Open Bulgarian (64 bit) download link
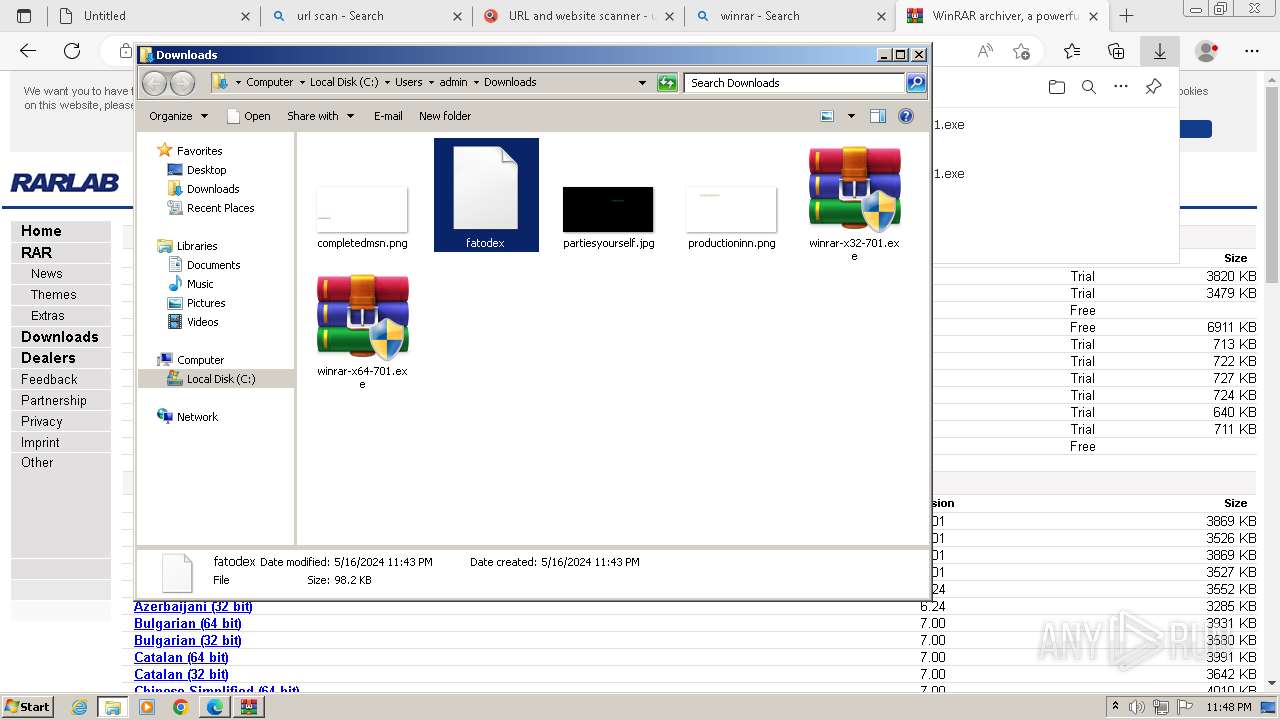The height and width of the screenshot is (720, 1280). [x=188, y=624]
